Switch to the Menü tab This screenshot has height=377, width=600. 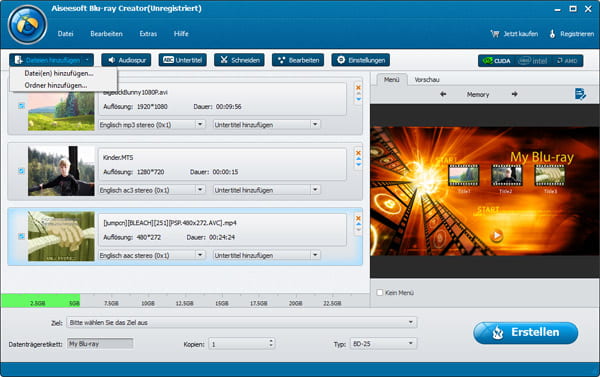point(391,80)
